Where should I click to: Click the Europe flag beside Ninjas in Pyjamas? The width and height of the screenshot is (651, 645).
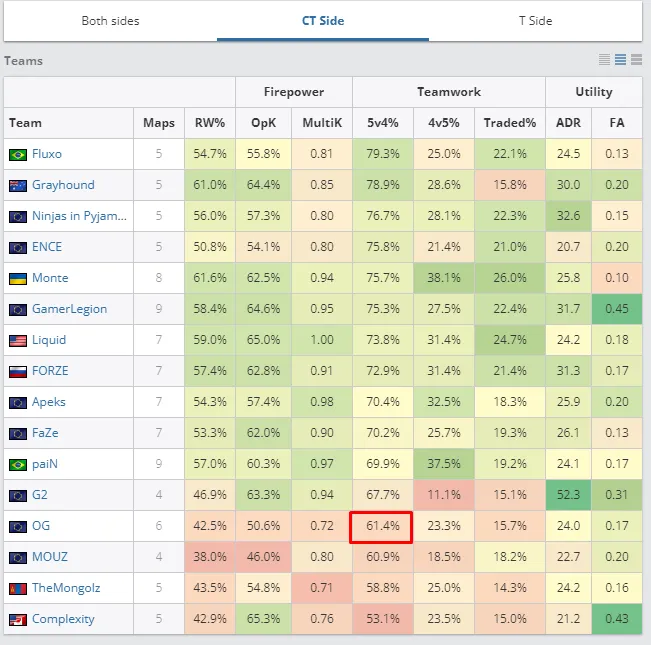18,217
